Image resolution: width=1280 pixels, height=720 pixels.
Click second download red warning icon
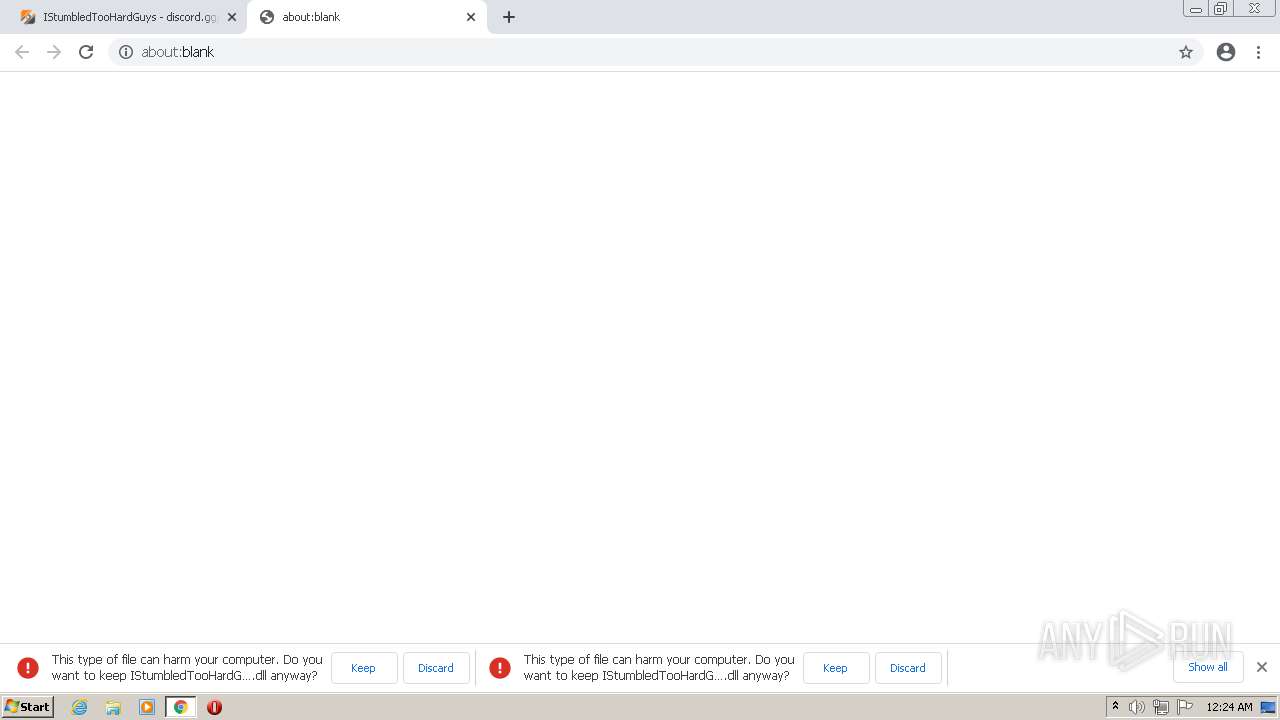point(500,668)
